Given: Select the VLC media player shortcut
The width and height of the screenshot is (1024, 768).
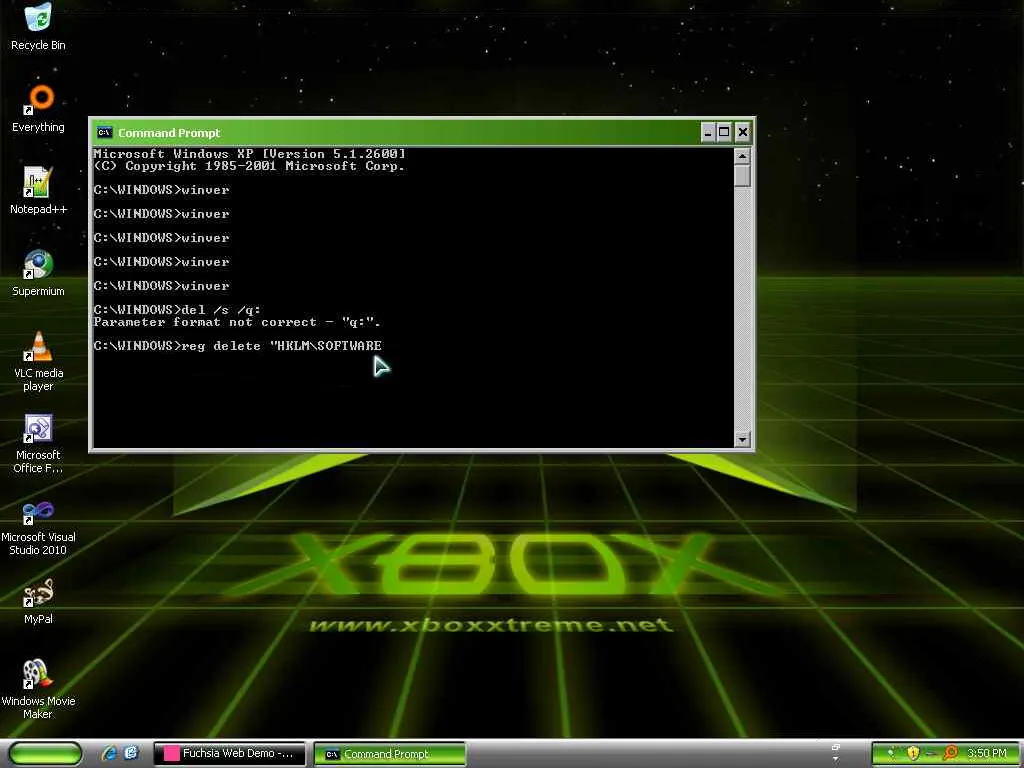Looking at the screenshot, I should [38, 361].
